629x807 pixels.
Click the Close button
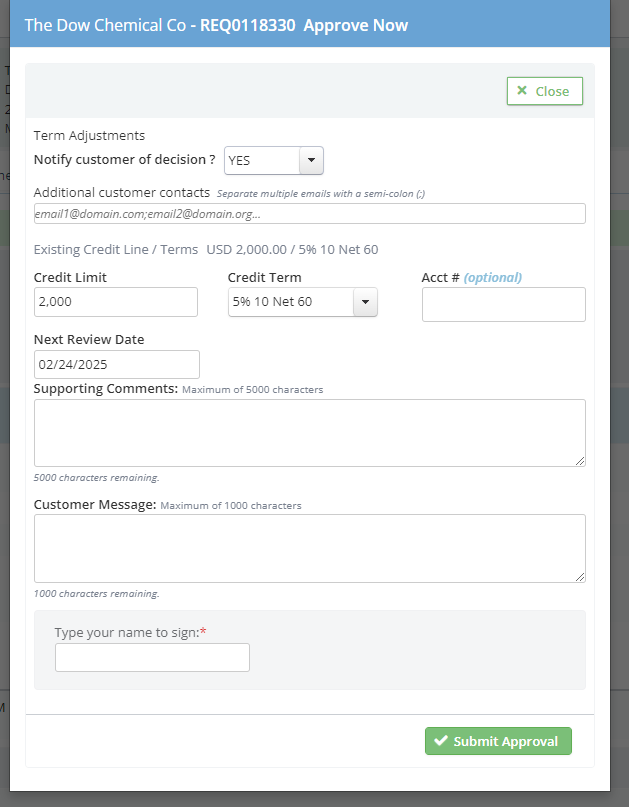click(545, 91)
